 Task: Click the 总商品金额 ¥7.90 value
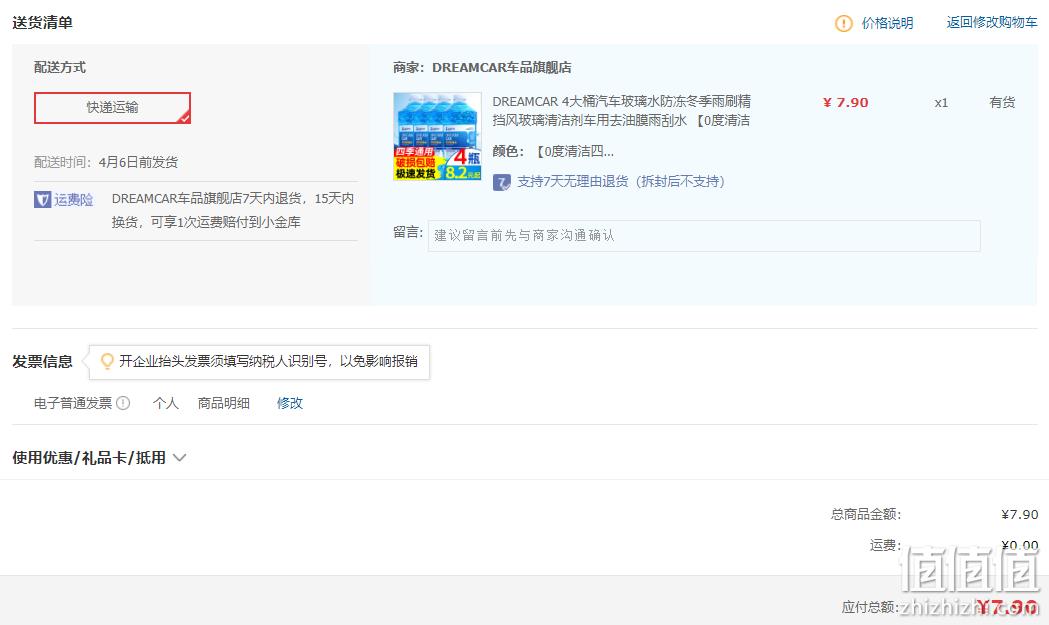[1020, 515]
